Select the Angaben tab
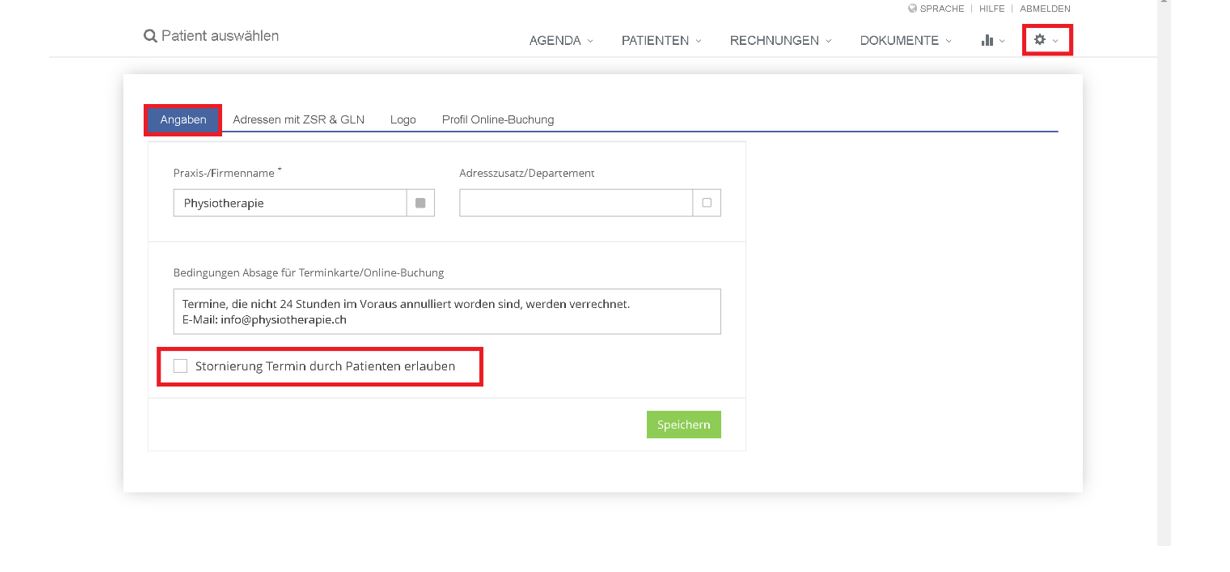Screen dimensions: 1230x572 point(183,120)
